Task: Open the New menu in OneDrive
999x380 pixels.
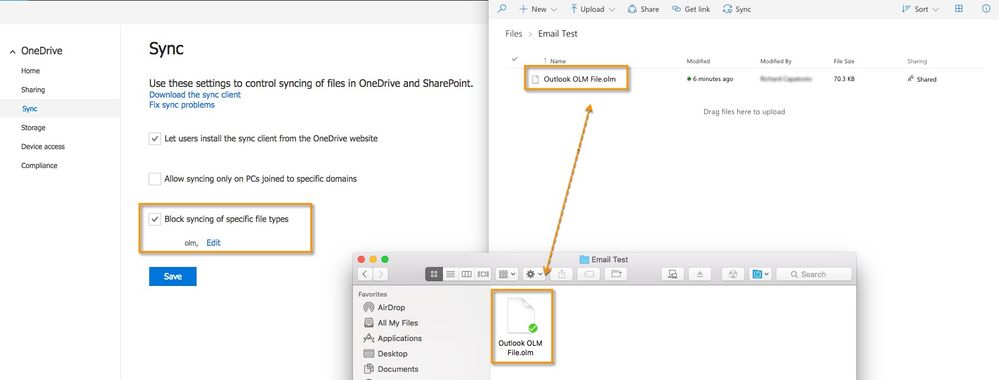Action: [538, 9]
